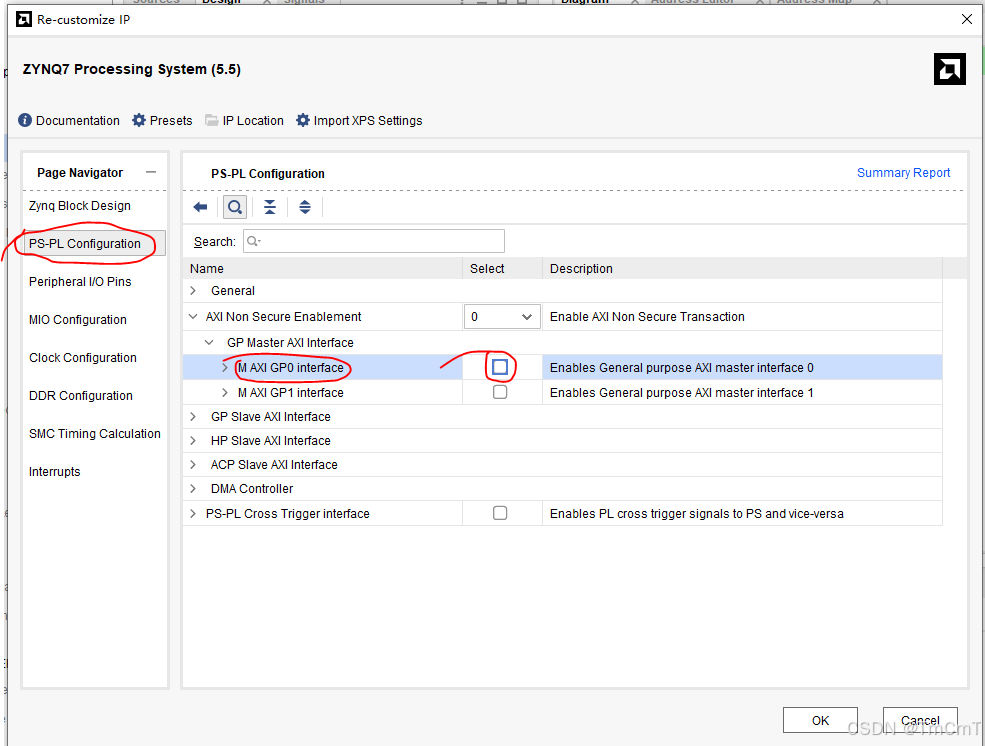Click 'Enable AXI Non Secure Transaction' description
The image size is (985, 746).
tap(647, 316)
